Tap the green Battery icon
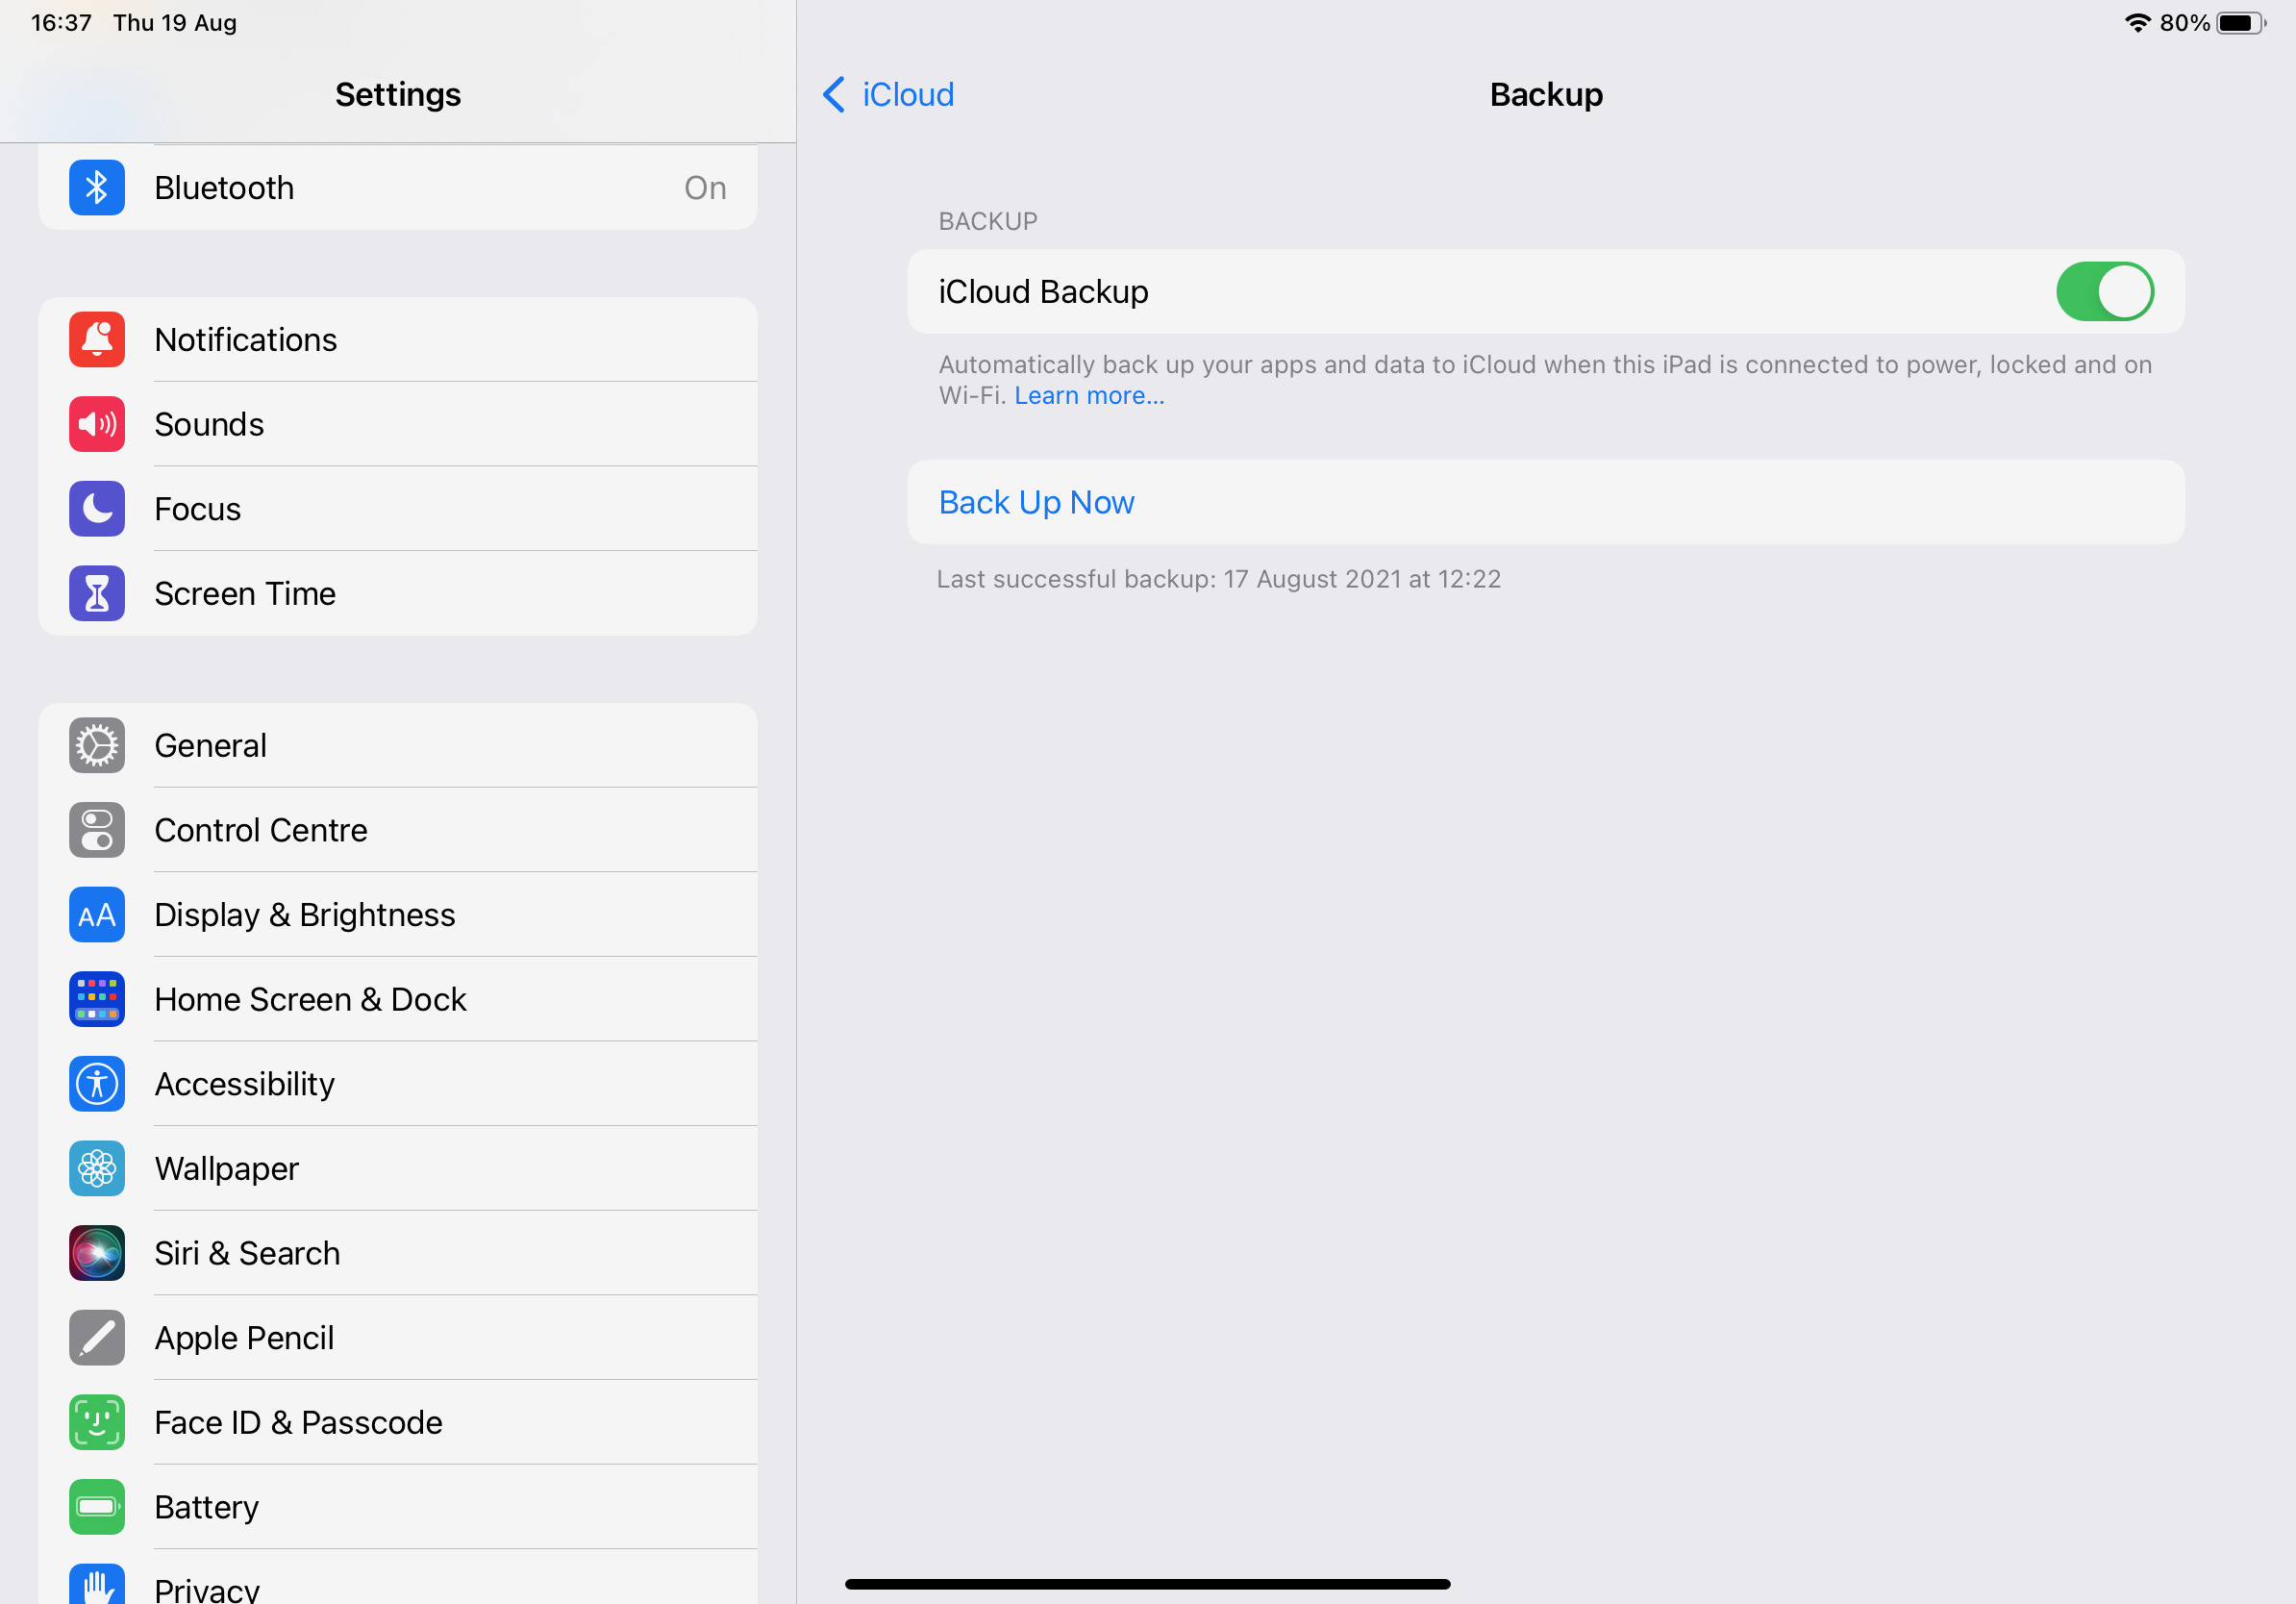2296x1604 pixels. [x=97, y=1507]
